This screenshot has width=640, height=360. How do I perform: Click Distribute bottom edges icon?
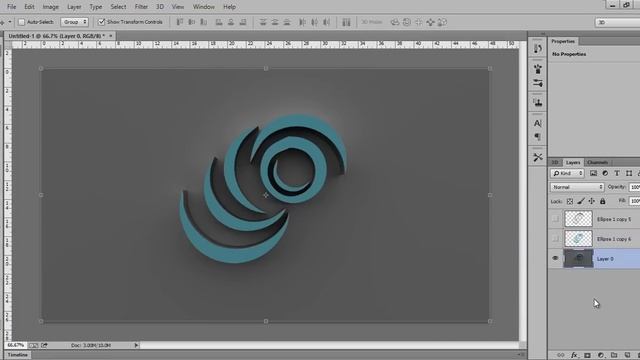tap(287, 22)
